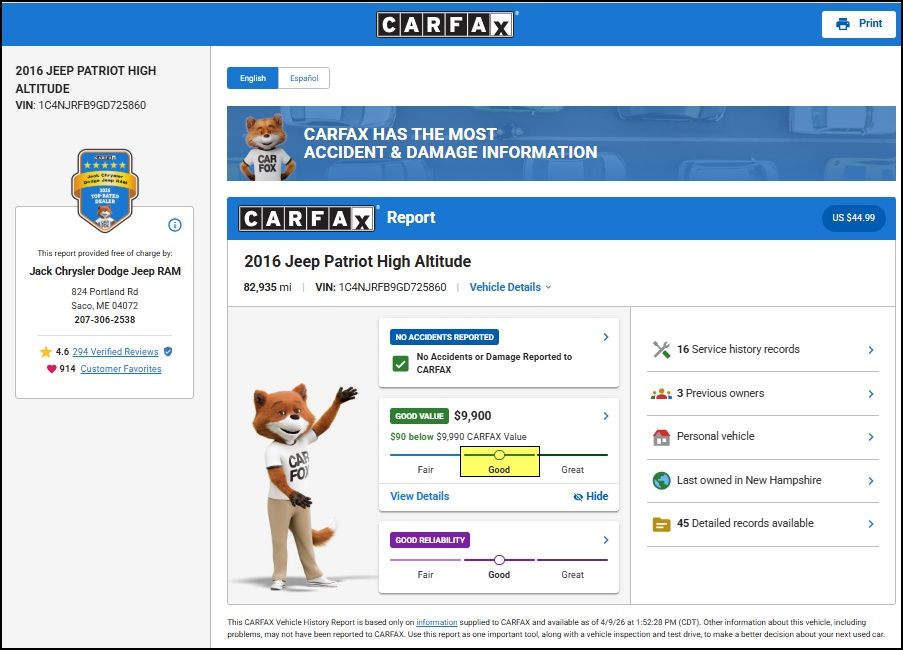
Task: Click the CARFAX logo in header
Action: (x=445, y=24)
